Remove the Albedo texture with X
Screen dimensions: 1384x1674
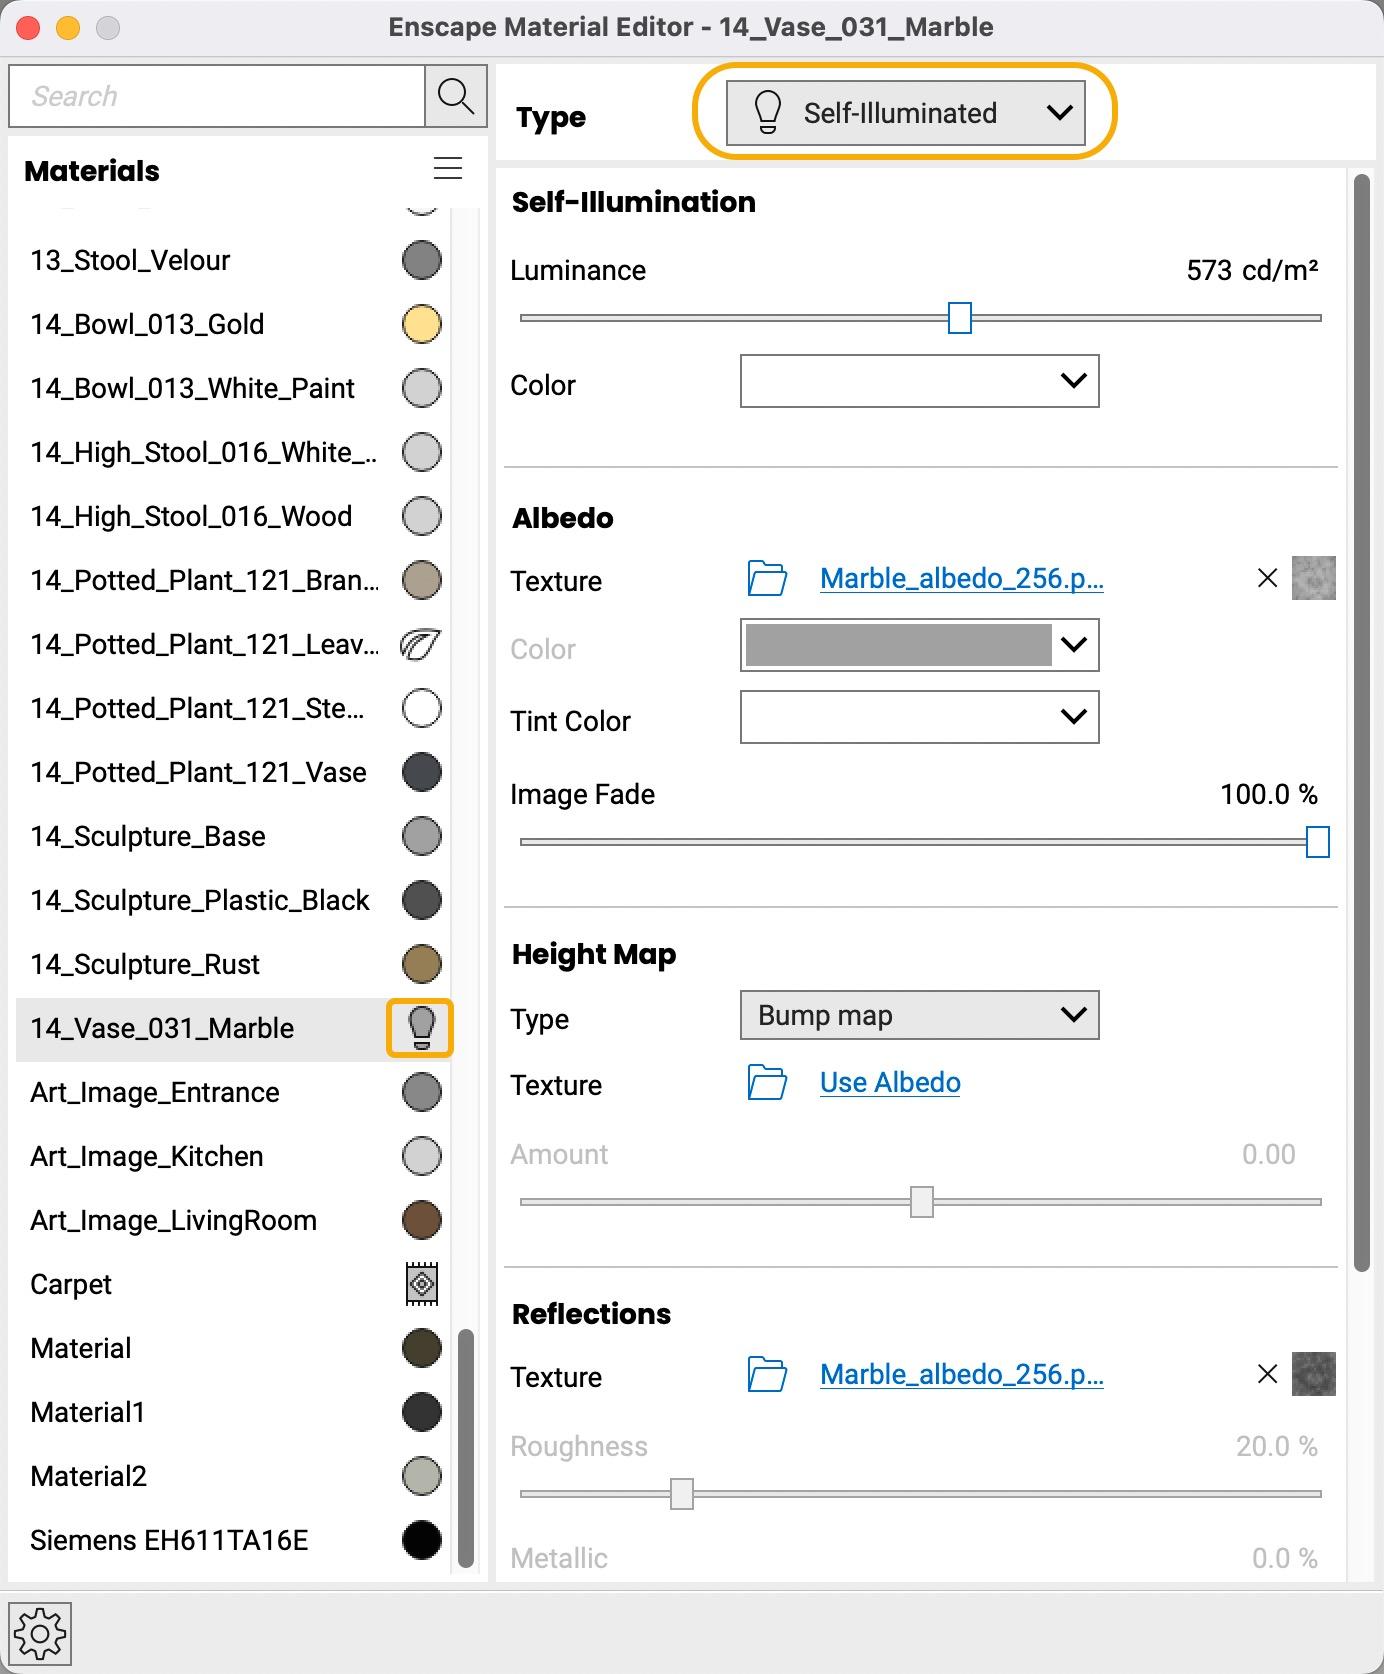point(1267,578)
